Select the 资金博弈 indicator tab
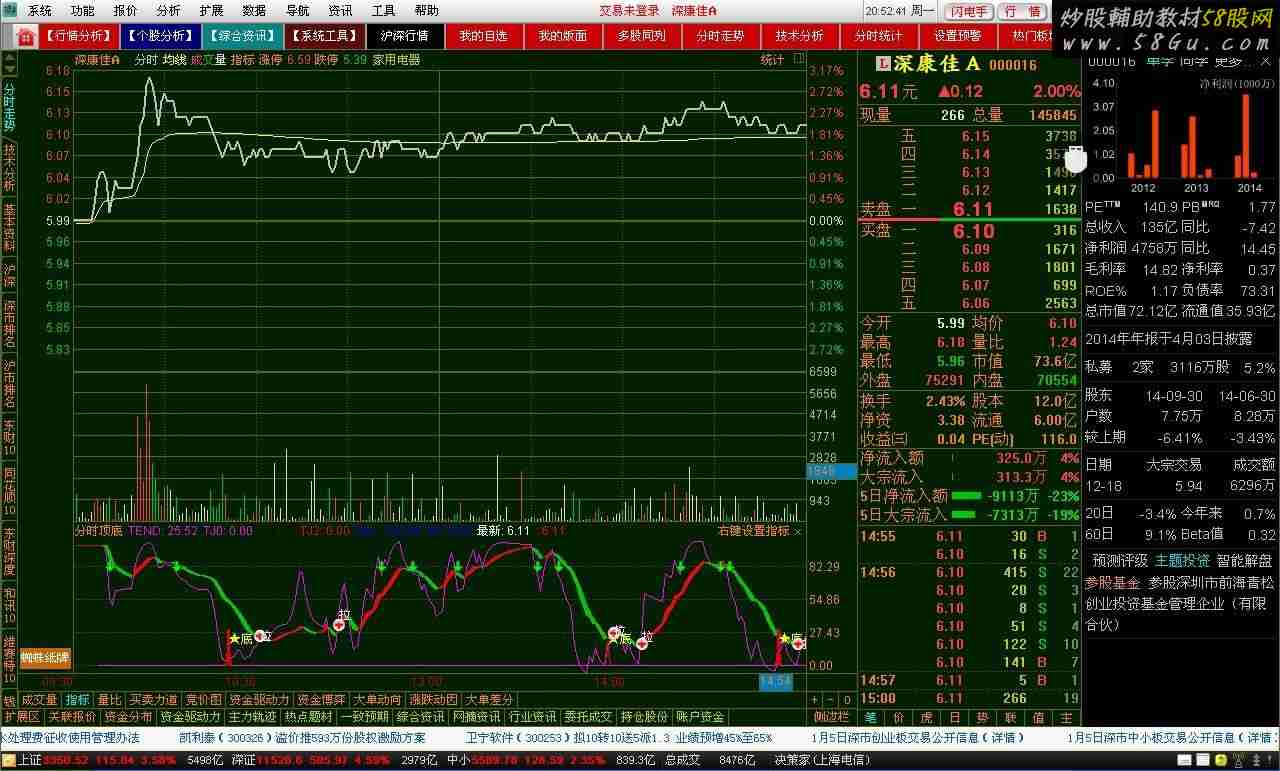 [322, 700]
